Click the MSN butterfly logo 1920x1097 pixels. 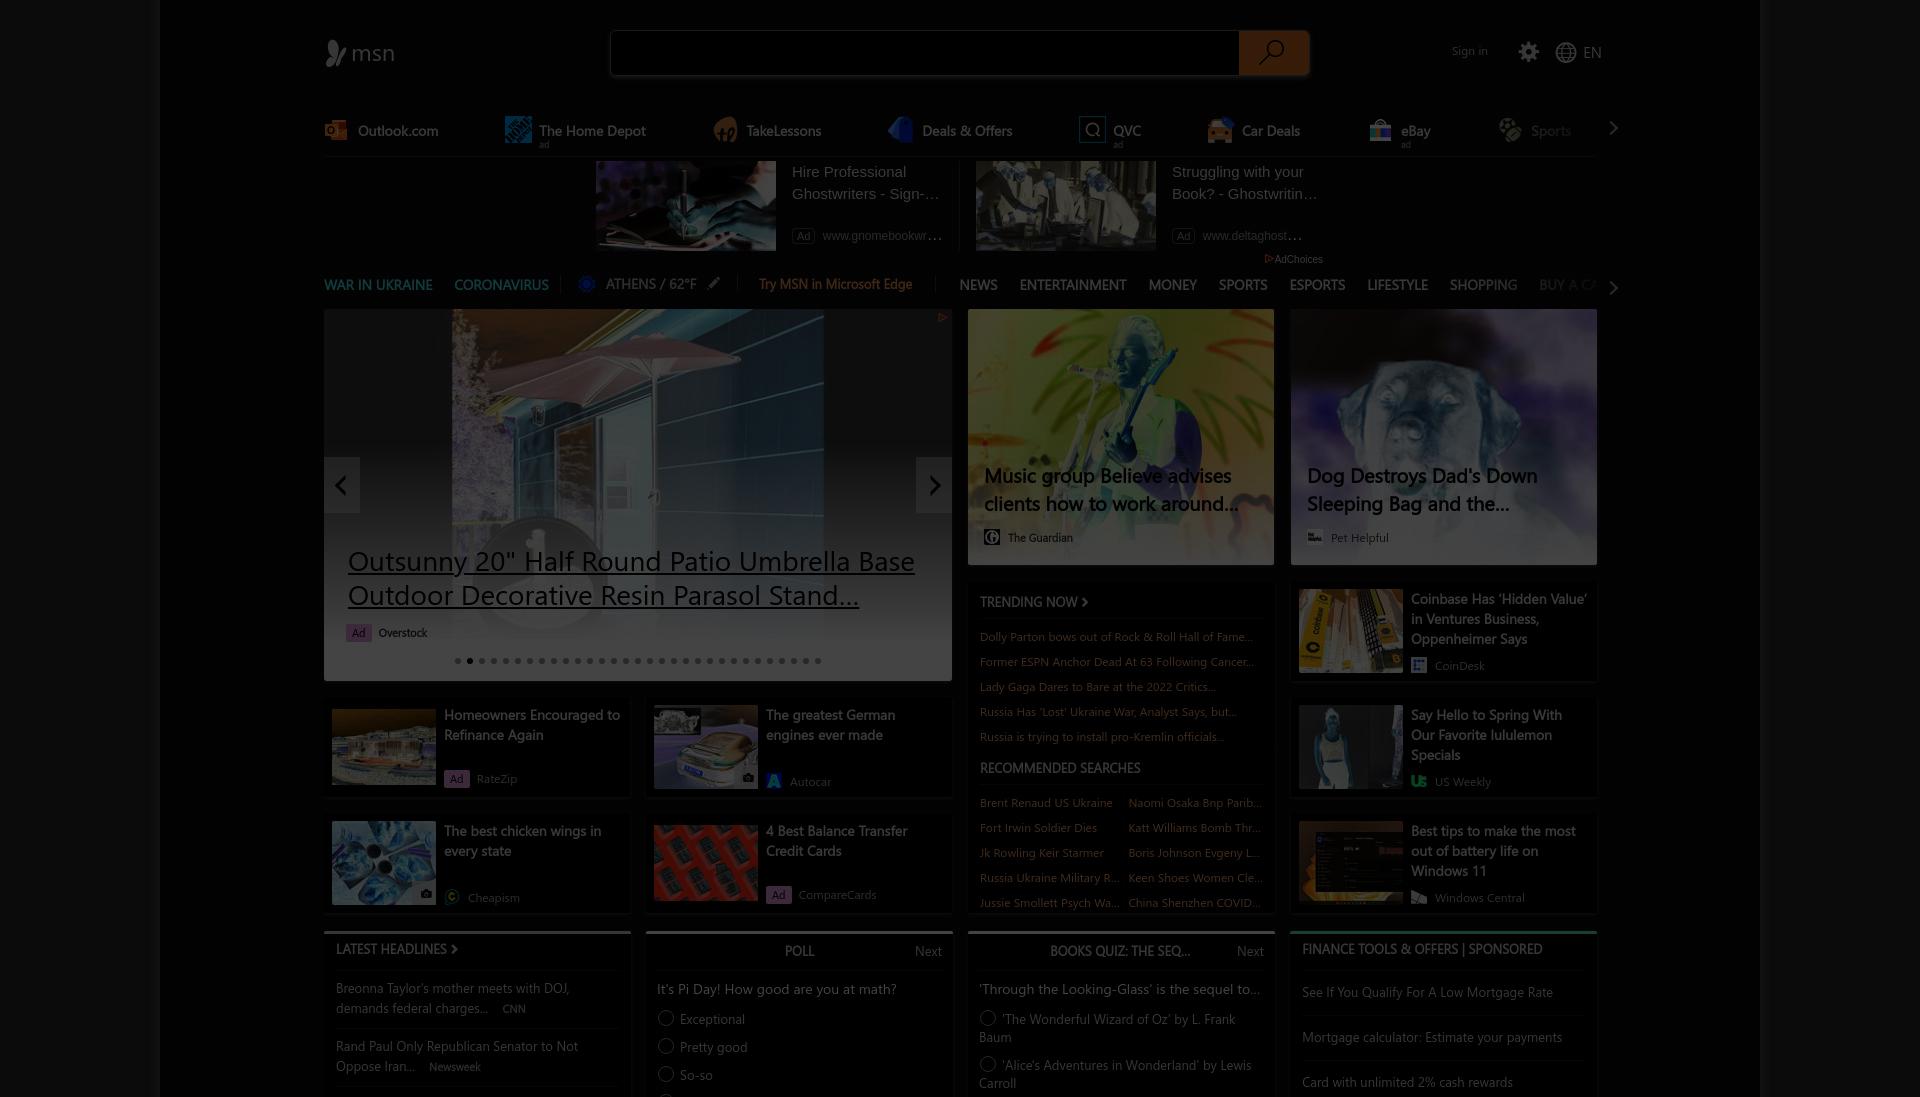359,53
